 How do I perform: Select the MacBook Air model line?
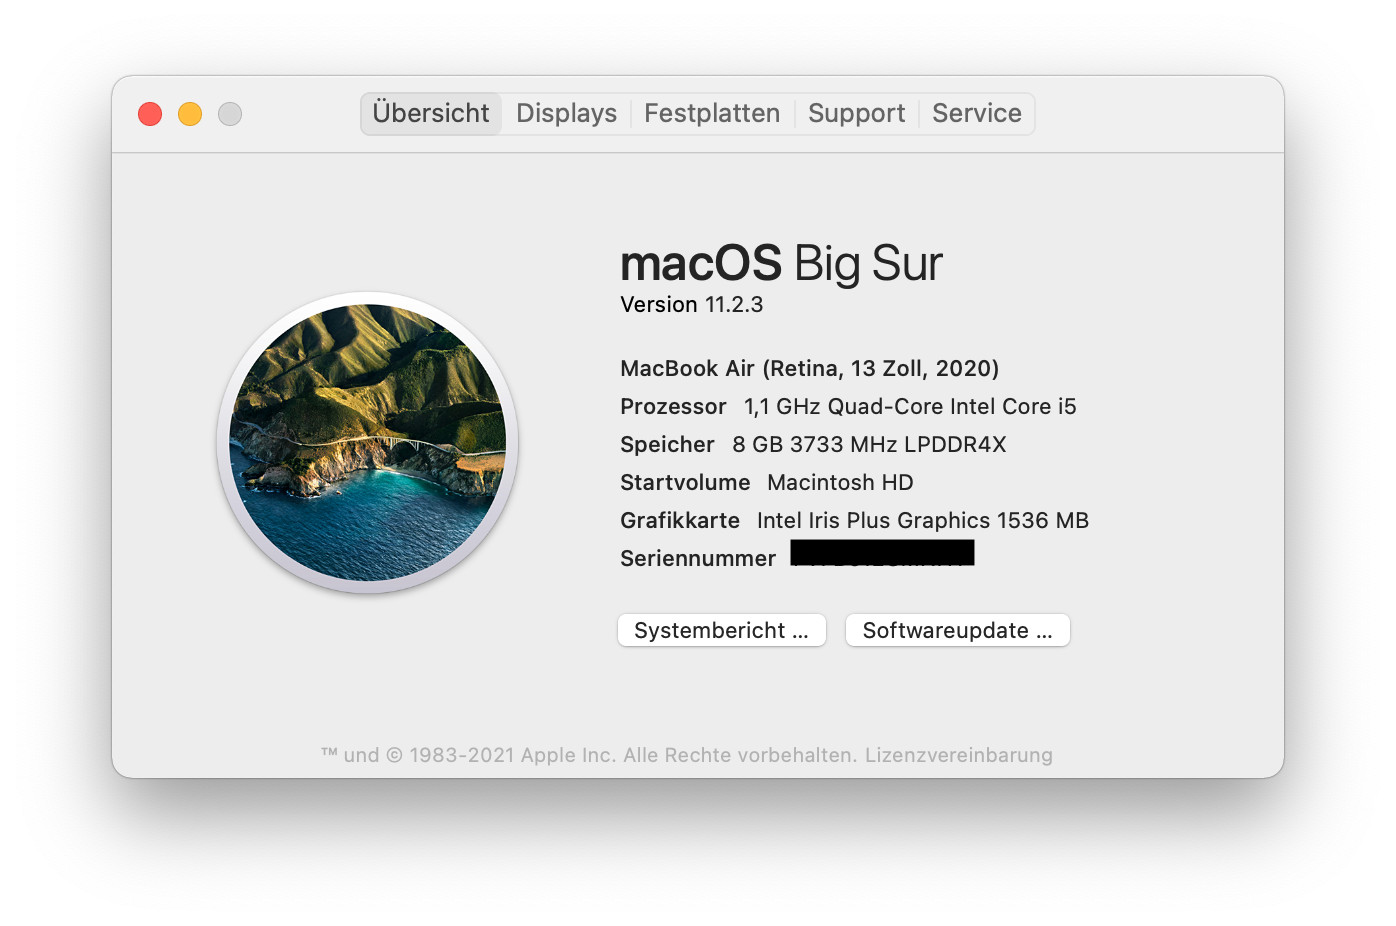[x=810, y=368]
